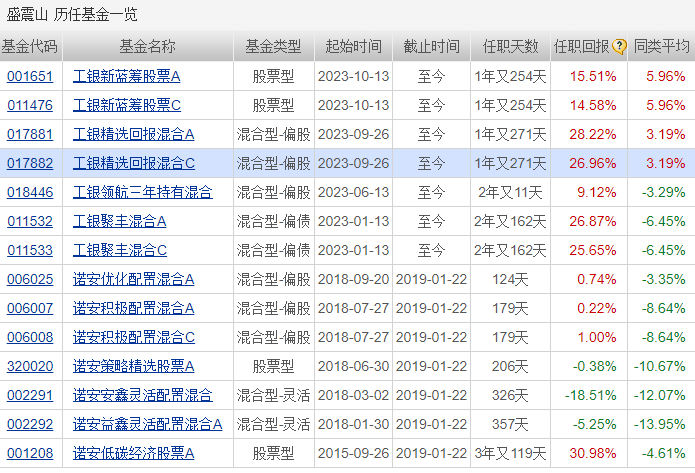Image resolution: width=695 pixels, height=473 pixels.
Task: Open fund code link 002291
Action: [30, 395]
